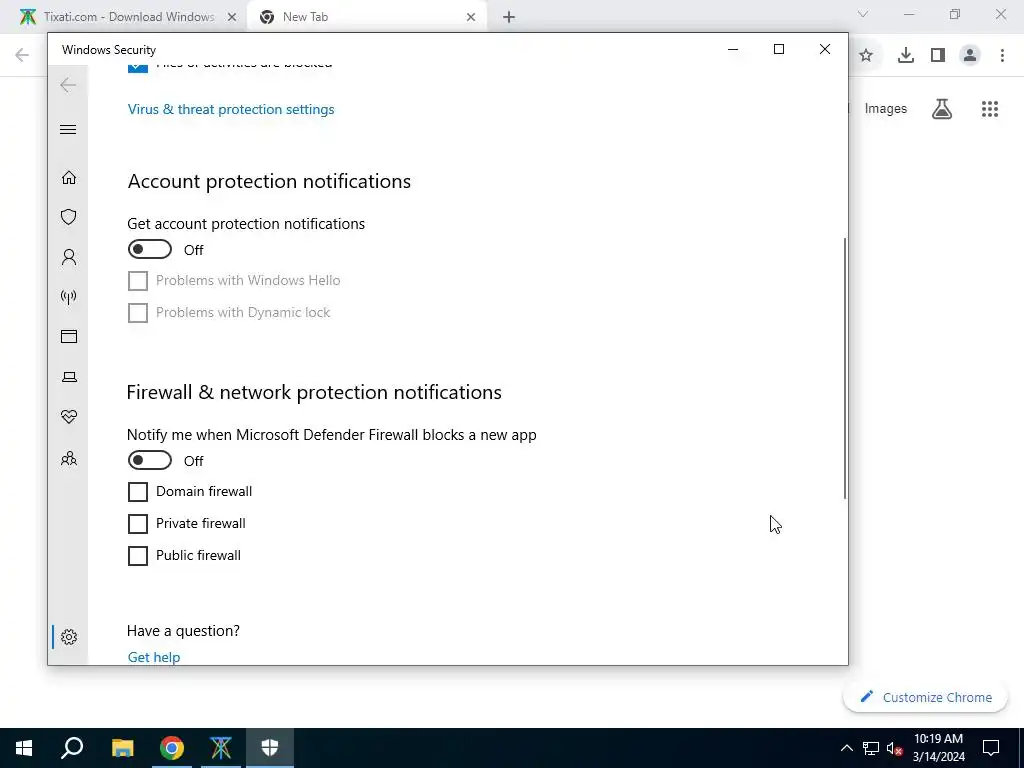Click the taskbar clock and date

click(938, 748)
